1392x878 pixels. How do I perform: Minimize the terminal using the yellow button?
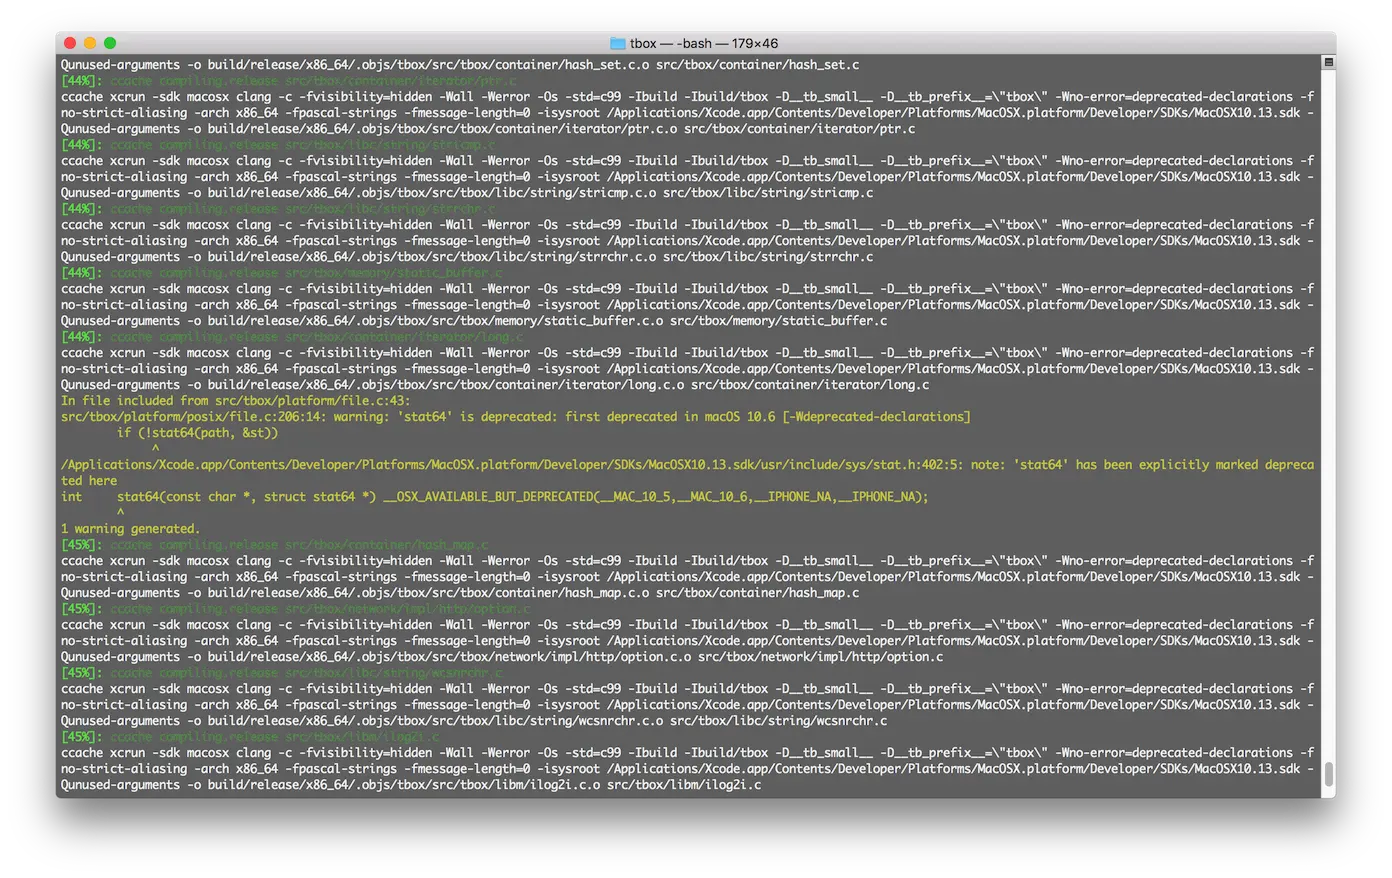[x=90, y=43]
